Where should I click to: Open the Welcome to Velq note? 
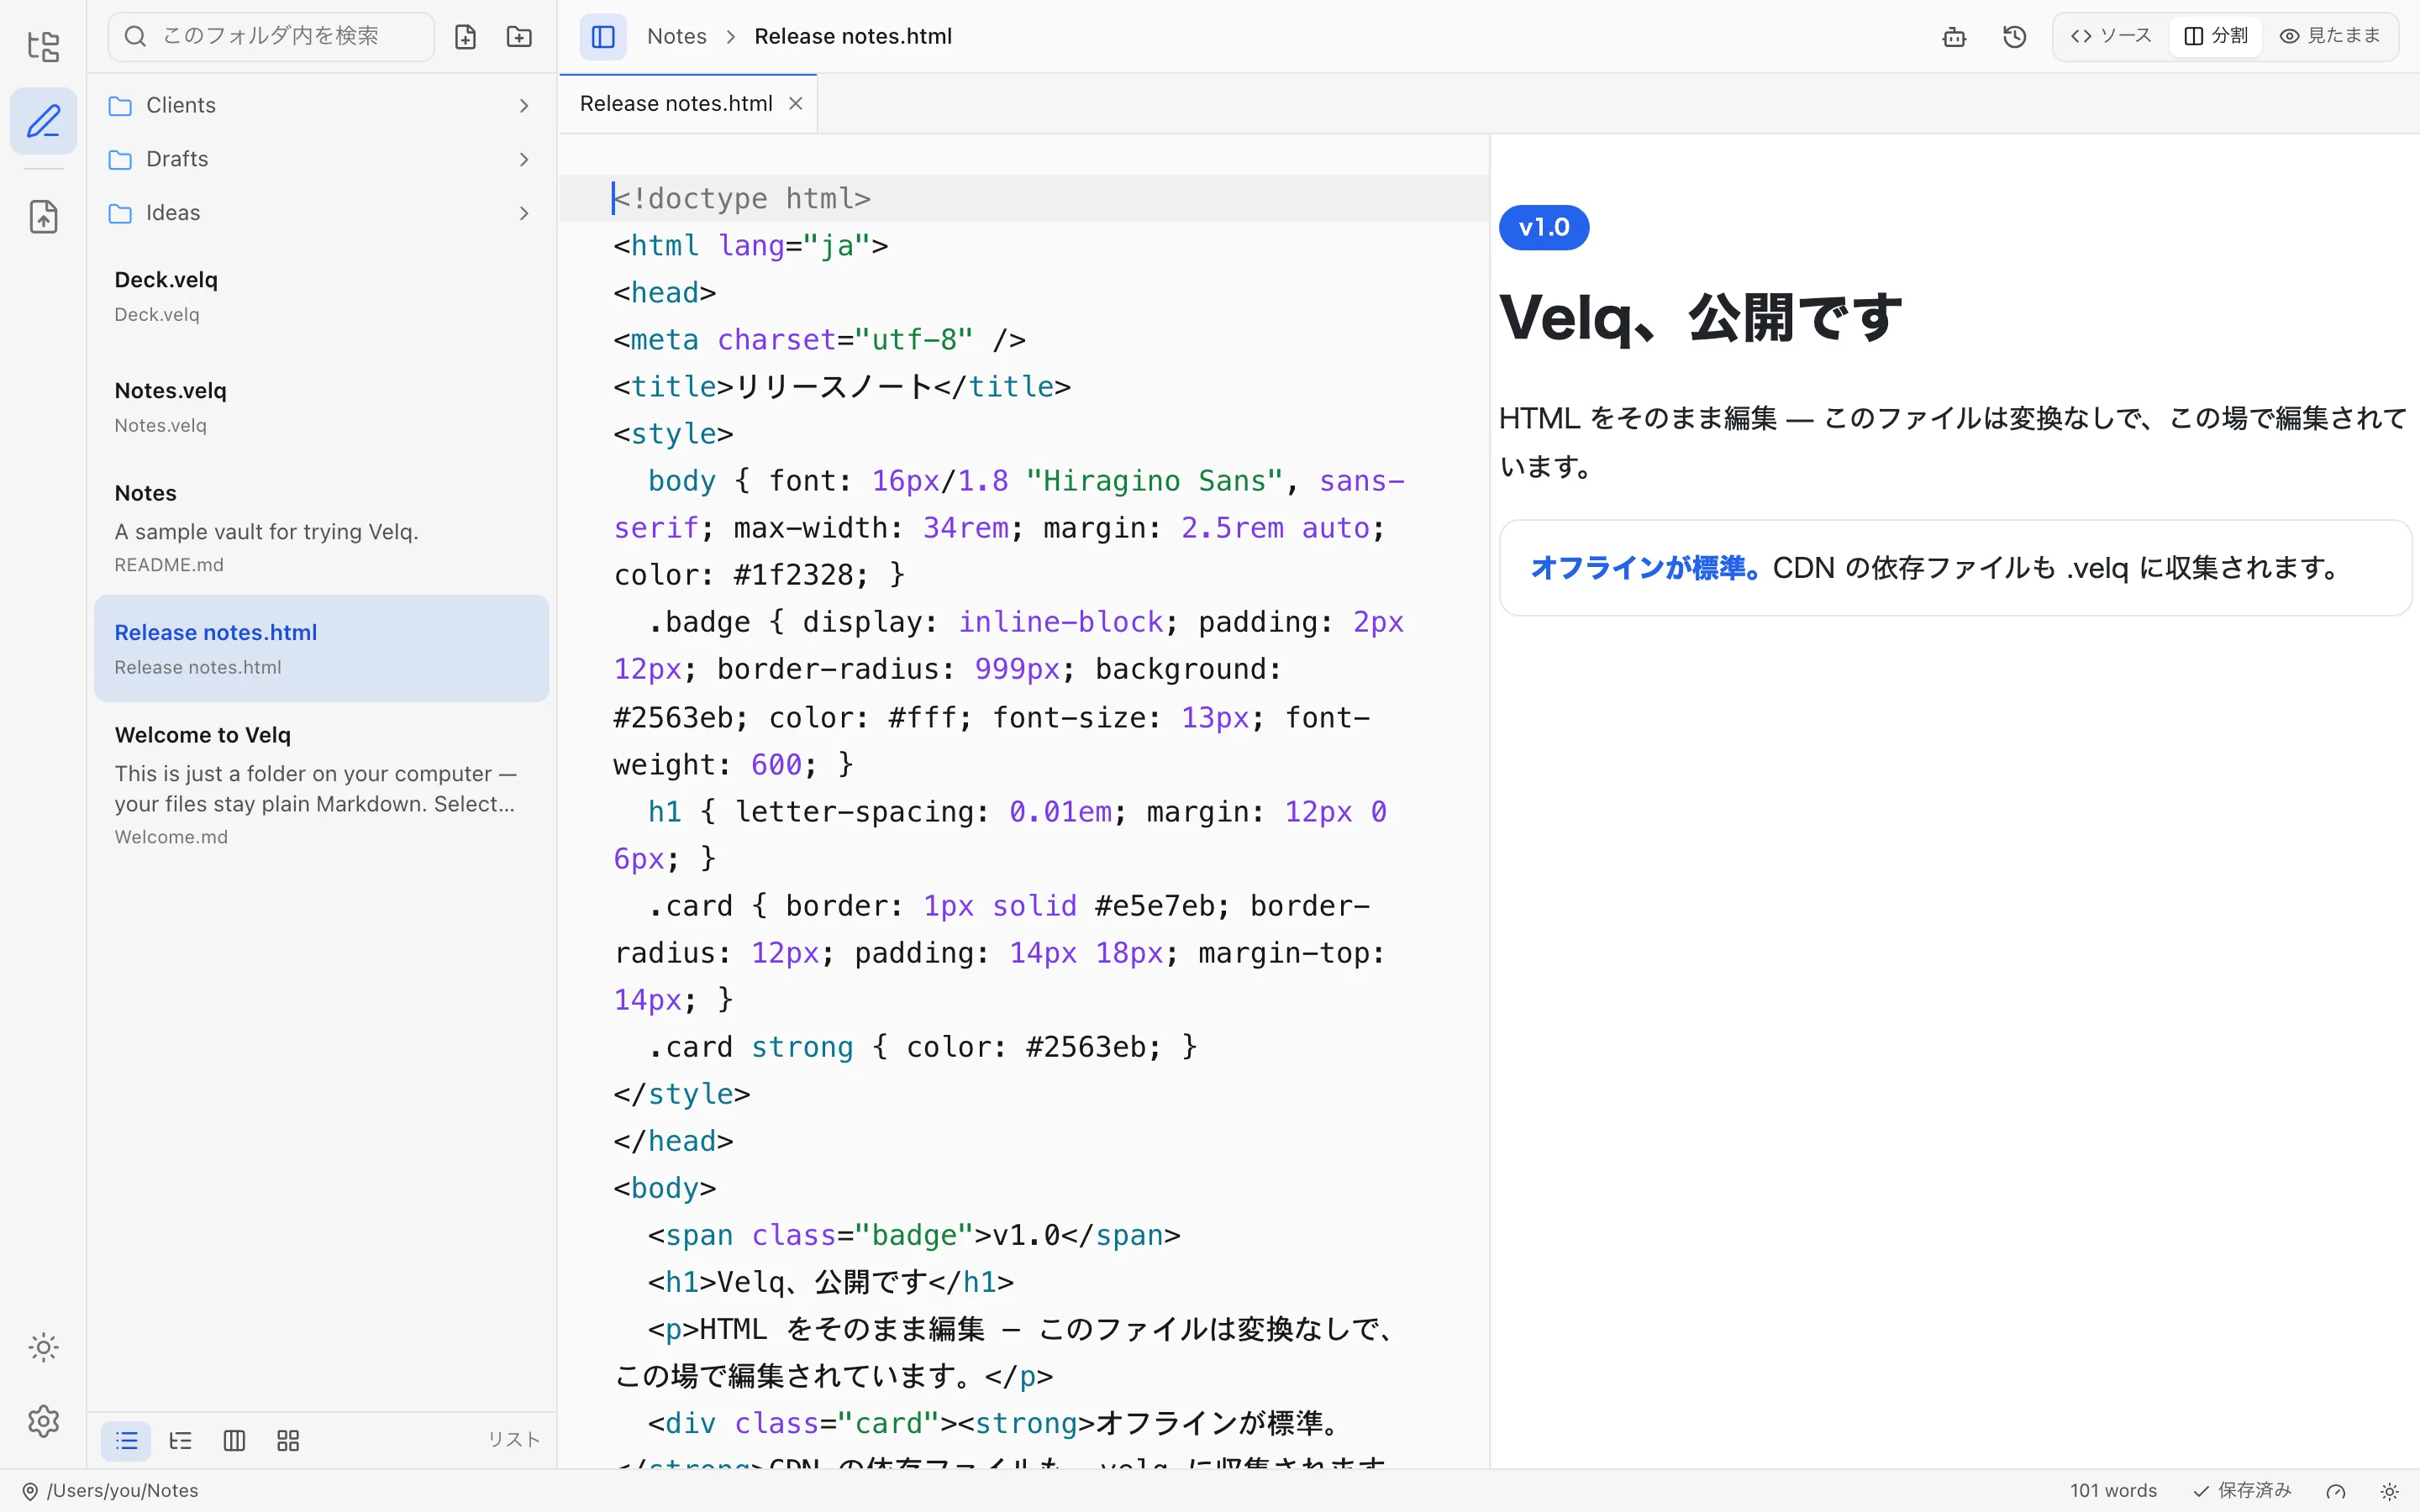tap(321, 785)
